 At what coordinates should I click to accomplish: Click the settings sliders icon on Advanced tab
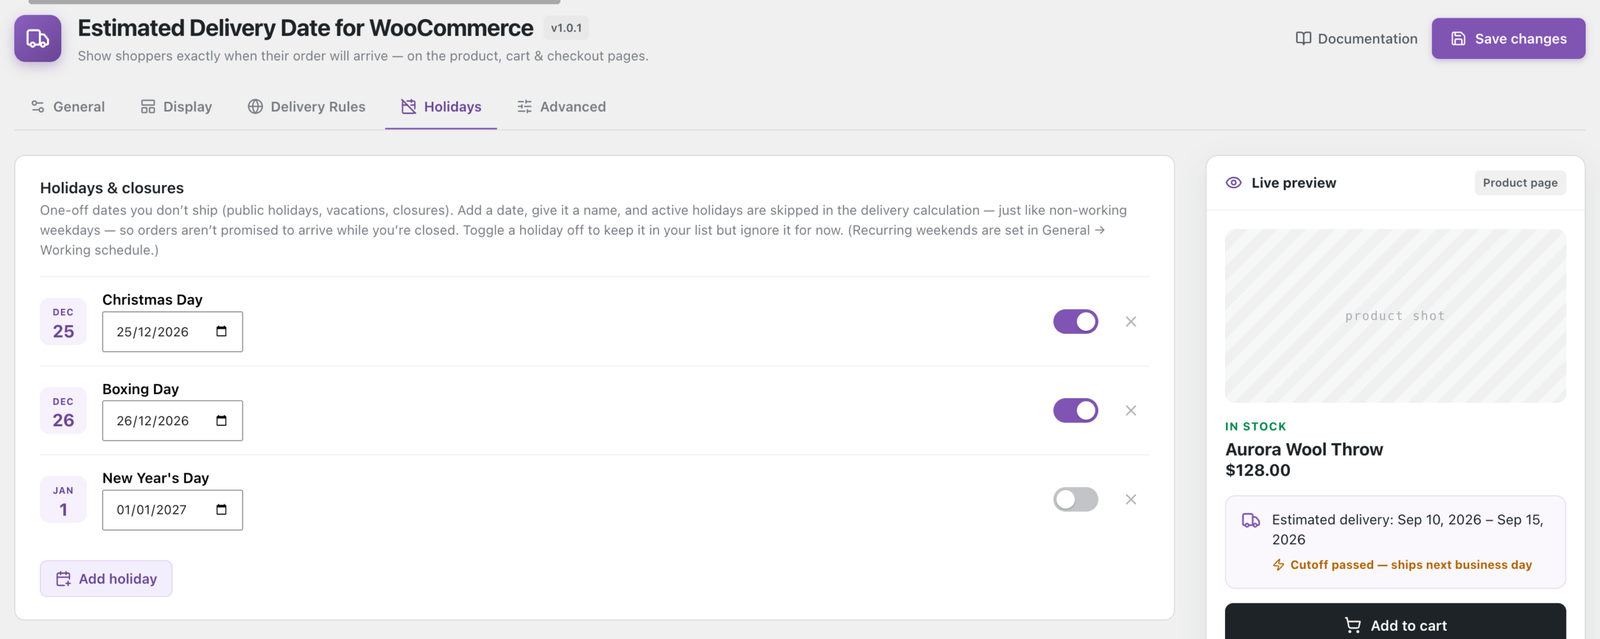click(524, 107)
